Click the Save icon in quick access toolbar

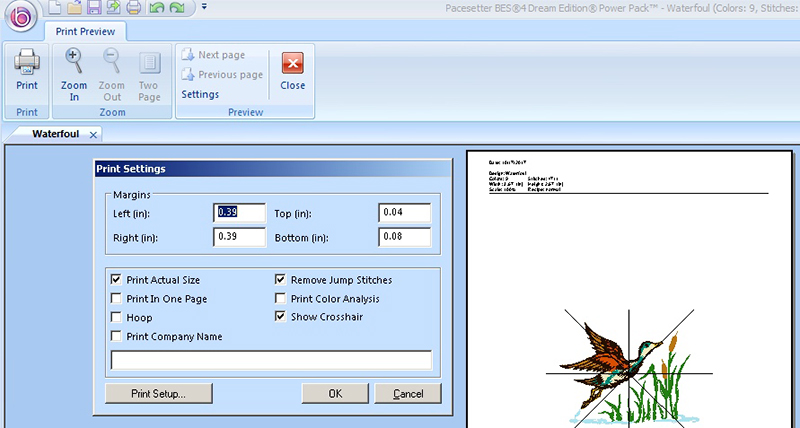pyautogui.click(x=93, y=8)
